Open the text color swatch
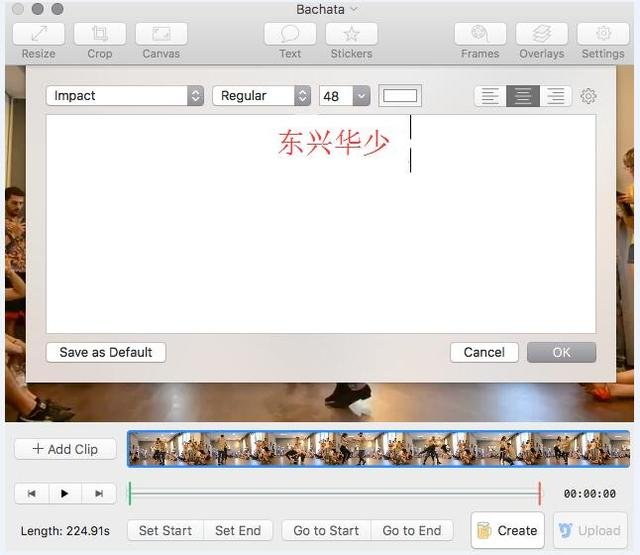This screenshot has height=555, width=640. [x=400, y=96]
